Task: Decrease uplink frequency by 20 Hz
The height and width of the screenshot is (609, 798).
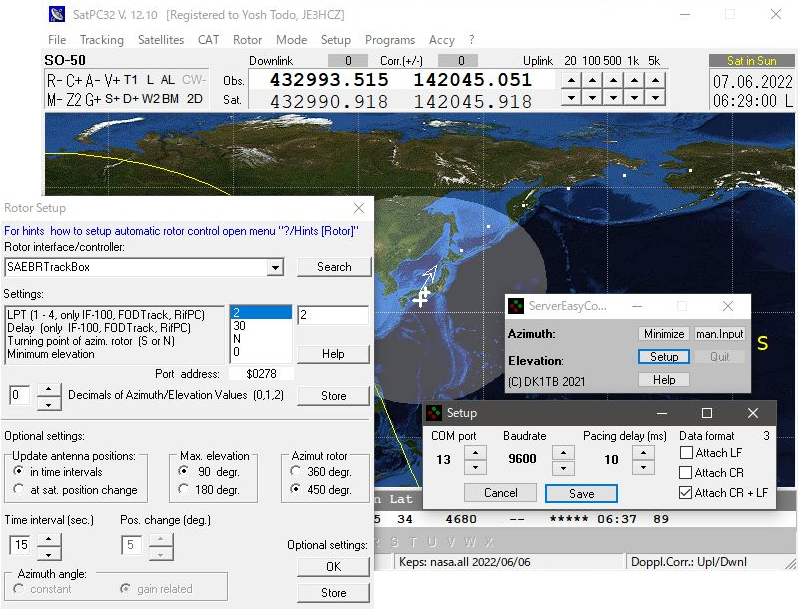Action: 571,97
